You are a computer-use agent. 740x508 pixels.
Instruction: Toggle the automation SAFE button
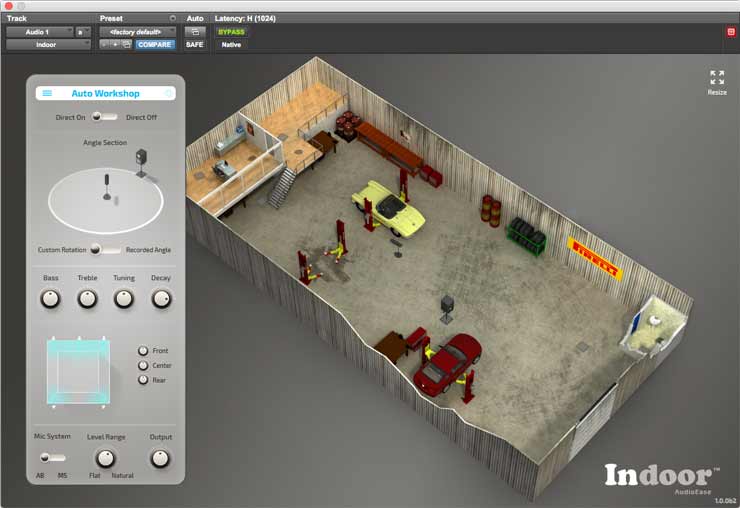(x=195, y=44)
